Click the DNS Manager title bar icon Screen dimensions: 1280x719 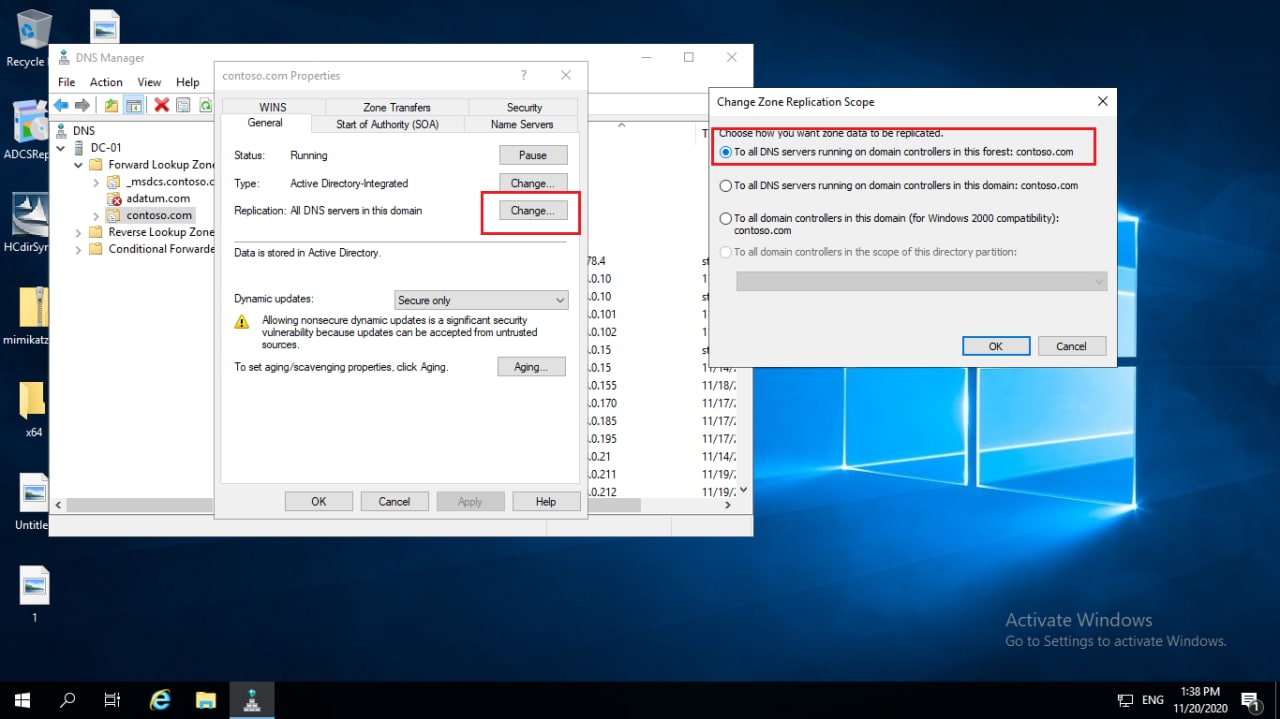tap(64, 58)
